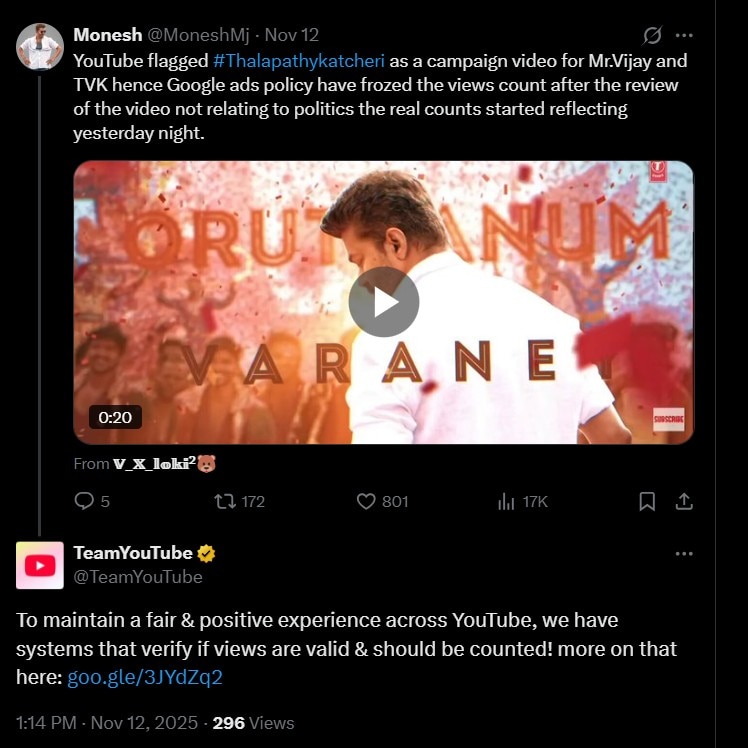Click the TeamYouTube display name

point(133,553)
